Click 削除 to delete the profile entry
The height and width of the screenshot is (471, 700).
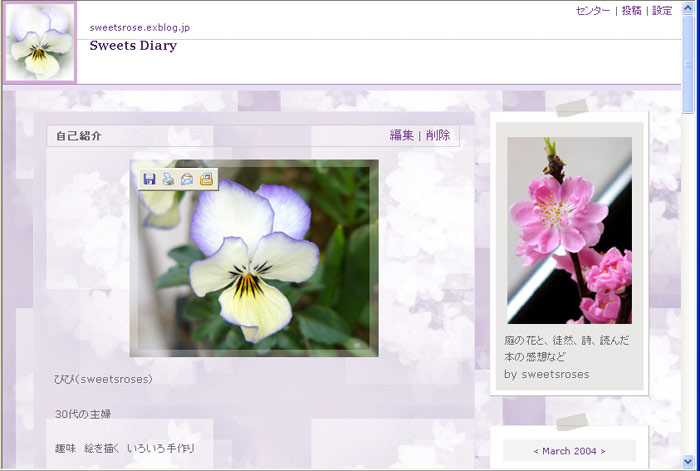[438, 135]
